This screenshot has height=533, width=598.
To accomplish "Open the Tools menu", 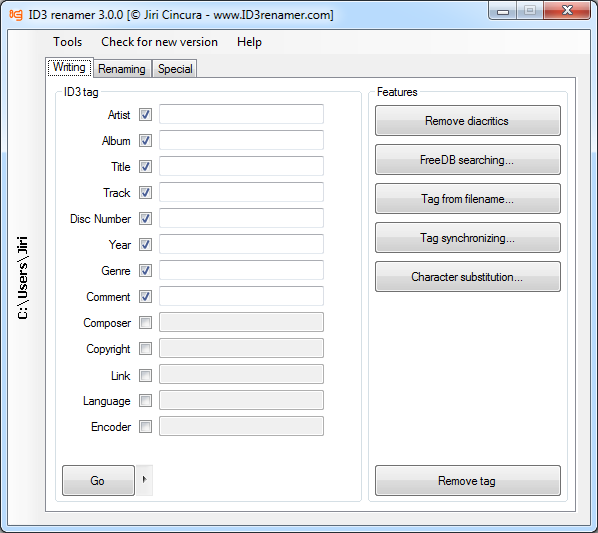I will click(68, 42).
